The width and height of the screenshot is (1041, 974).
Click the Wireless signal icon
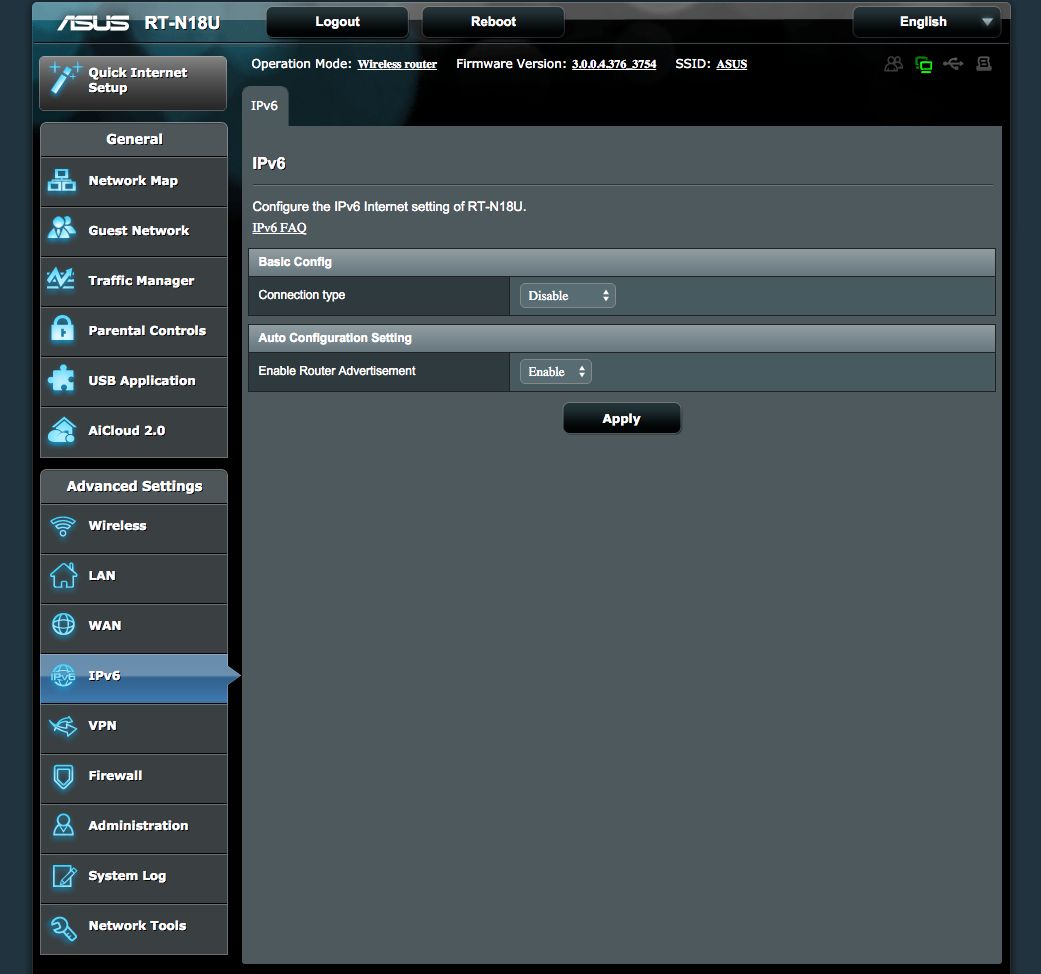click(x=63, y=526)
